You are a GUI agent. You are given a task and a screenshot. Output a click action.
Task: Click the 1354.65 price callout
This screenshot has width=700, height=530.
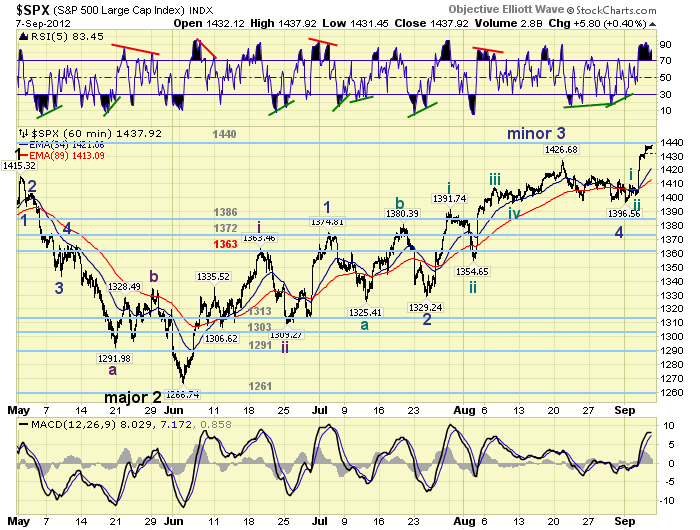point(472,271)
